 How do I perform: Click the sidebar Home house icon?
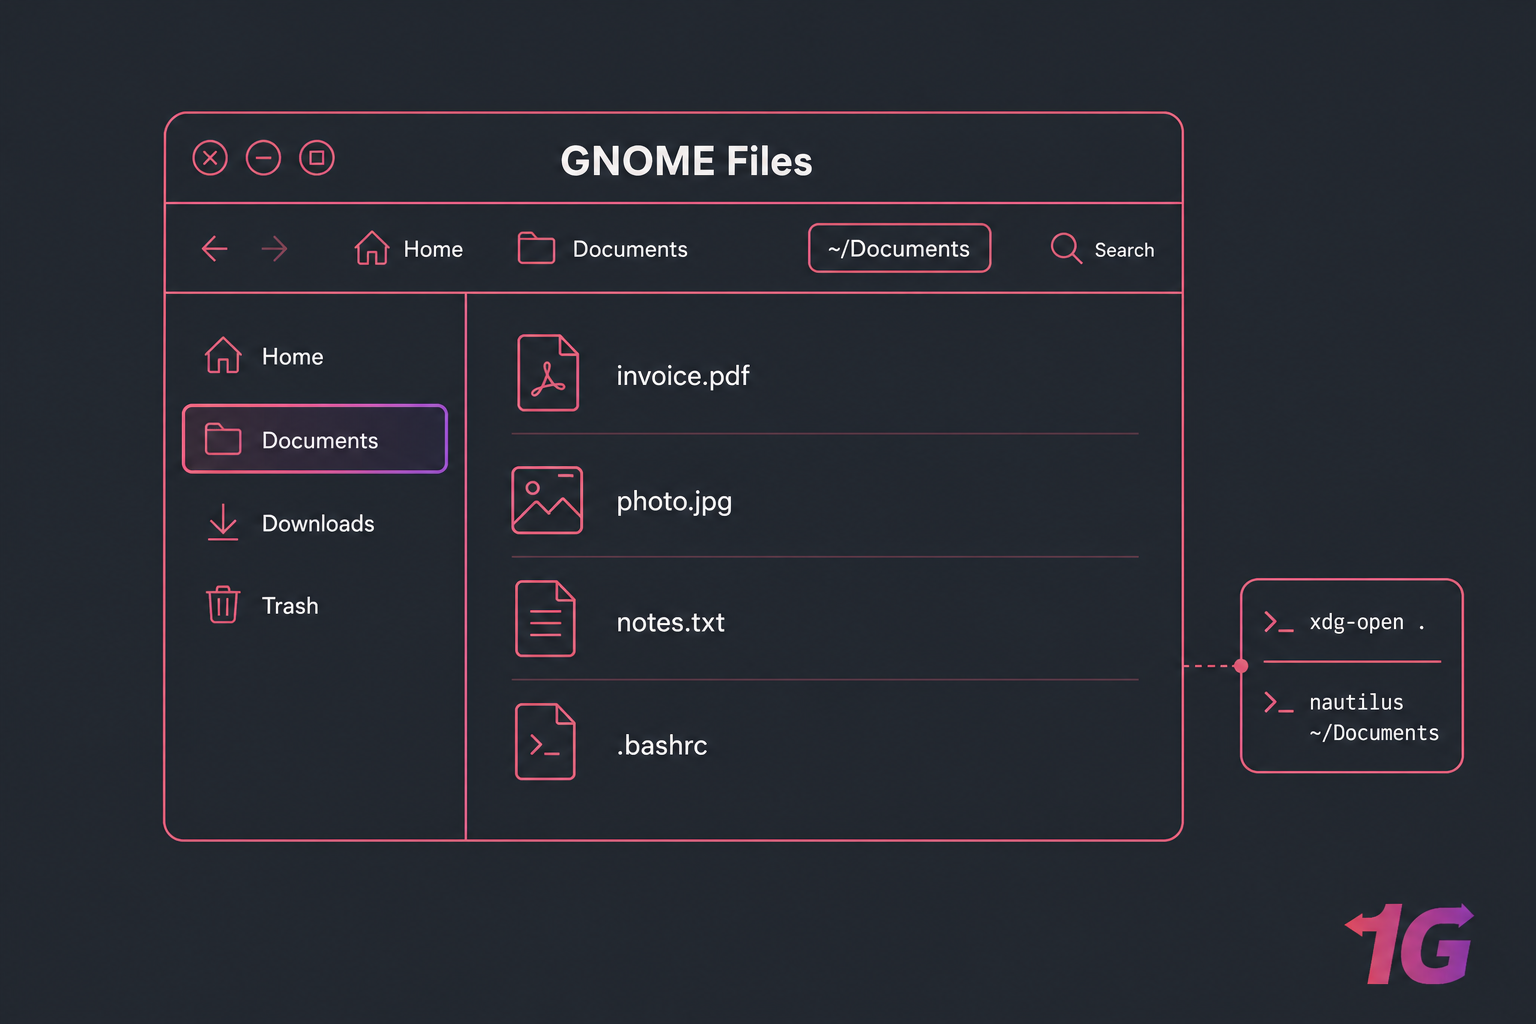[x=223, y=355]
